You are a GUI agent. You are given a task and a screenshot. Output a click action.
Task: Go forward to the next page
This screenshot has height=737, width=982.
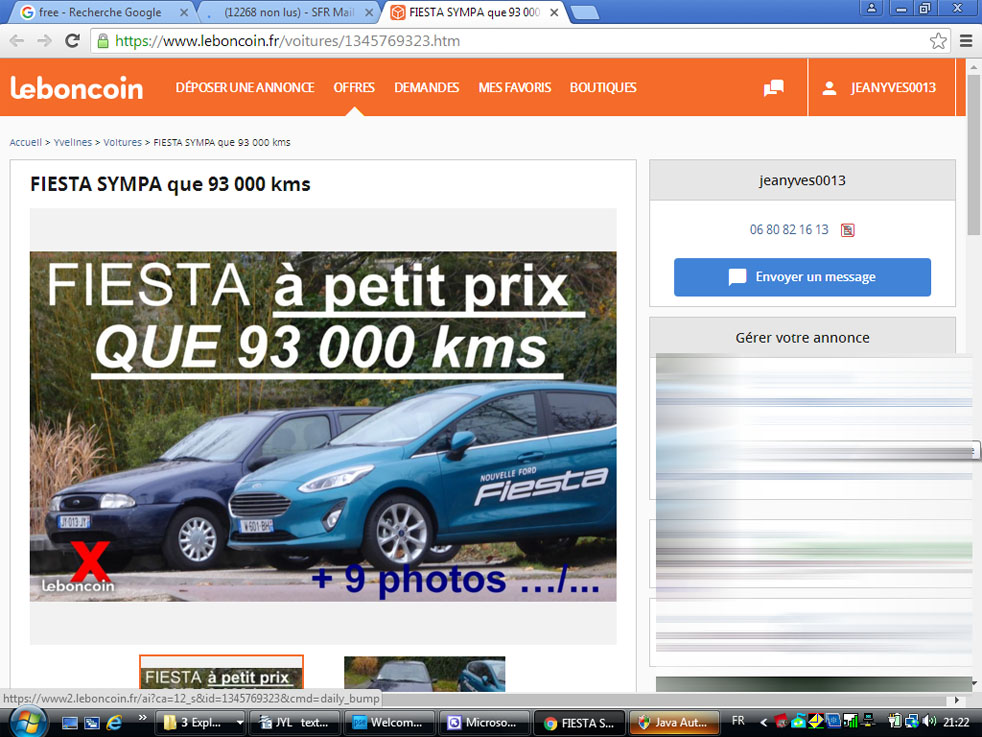point(44,41)
